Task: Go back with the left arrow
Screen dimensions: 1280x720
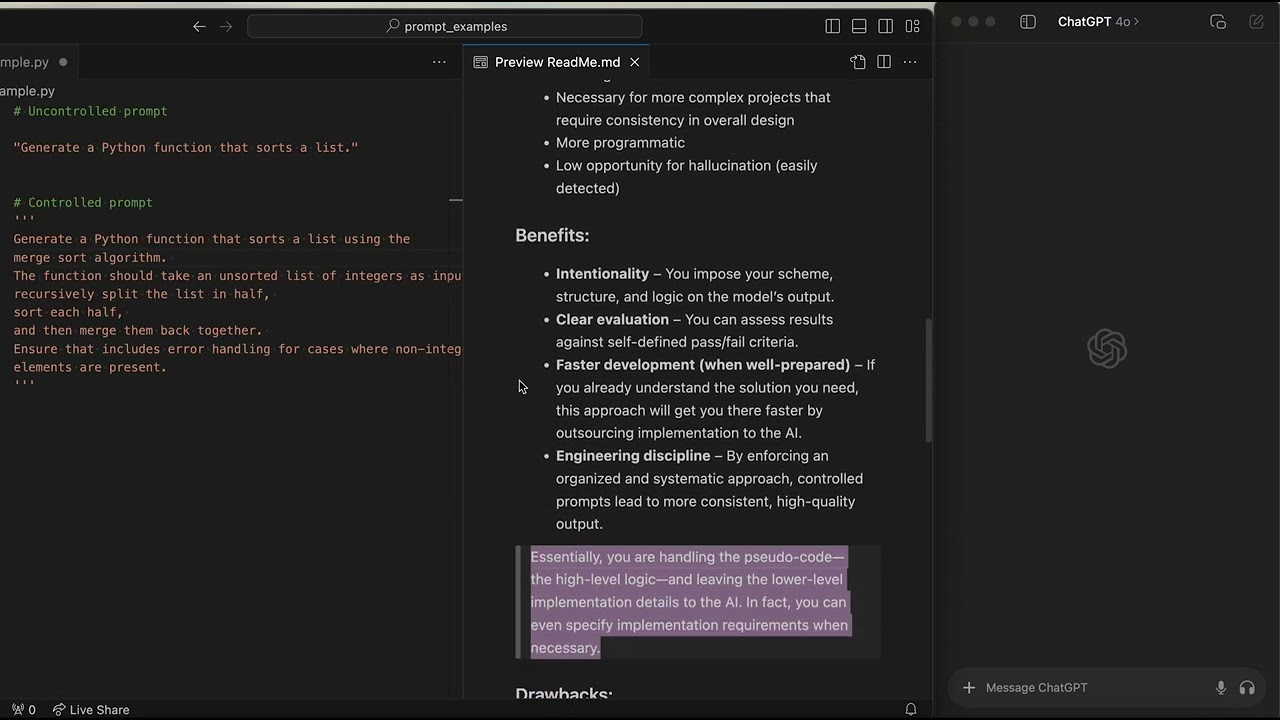Action: pyautogui.click(x=199, y=27)
